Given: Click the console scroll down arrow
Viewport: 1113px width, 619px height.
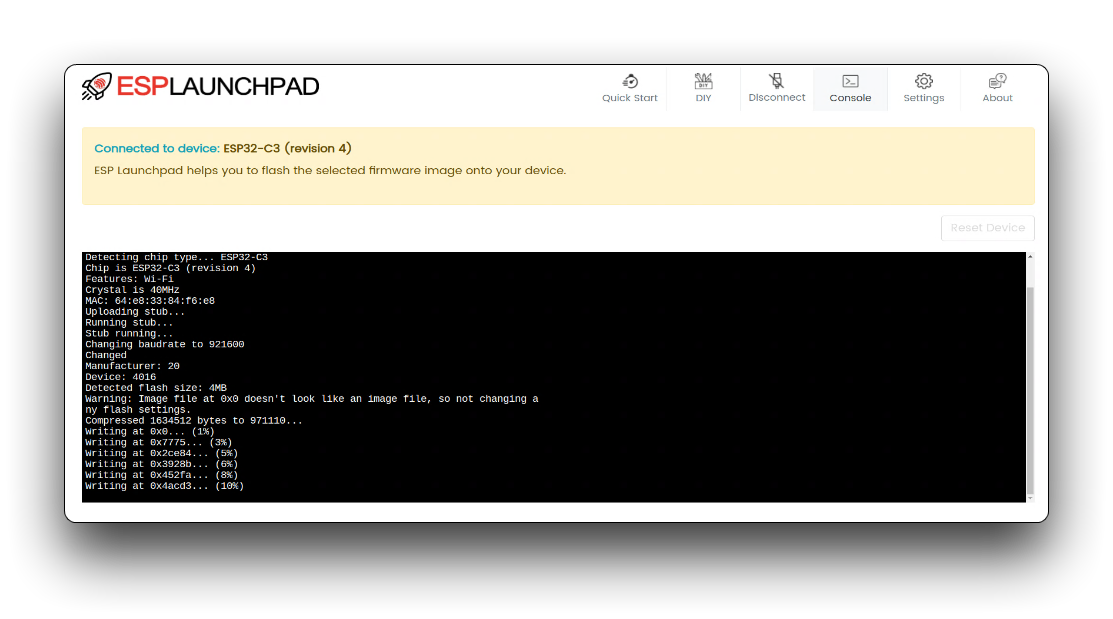Looking at the screenshot, I should 1030,498.
